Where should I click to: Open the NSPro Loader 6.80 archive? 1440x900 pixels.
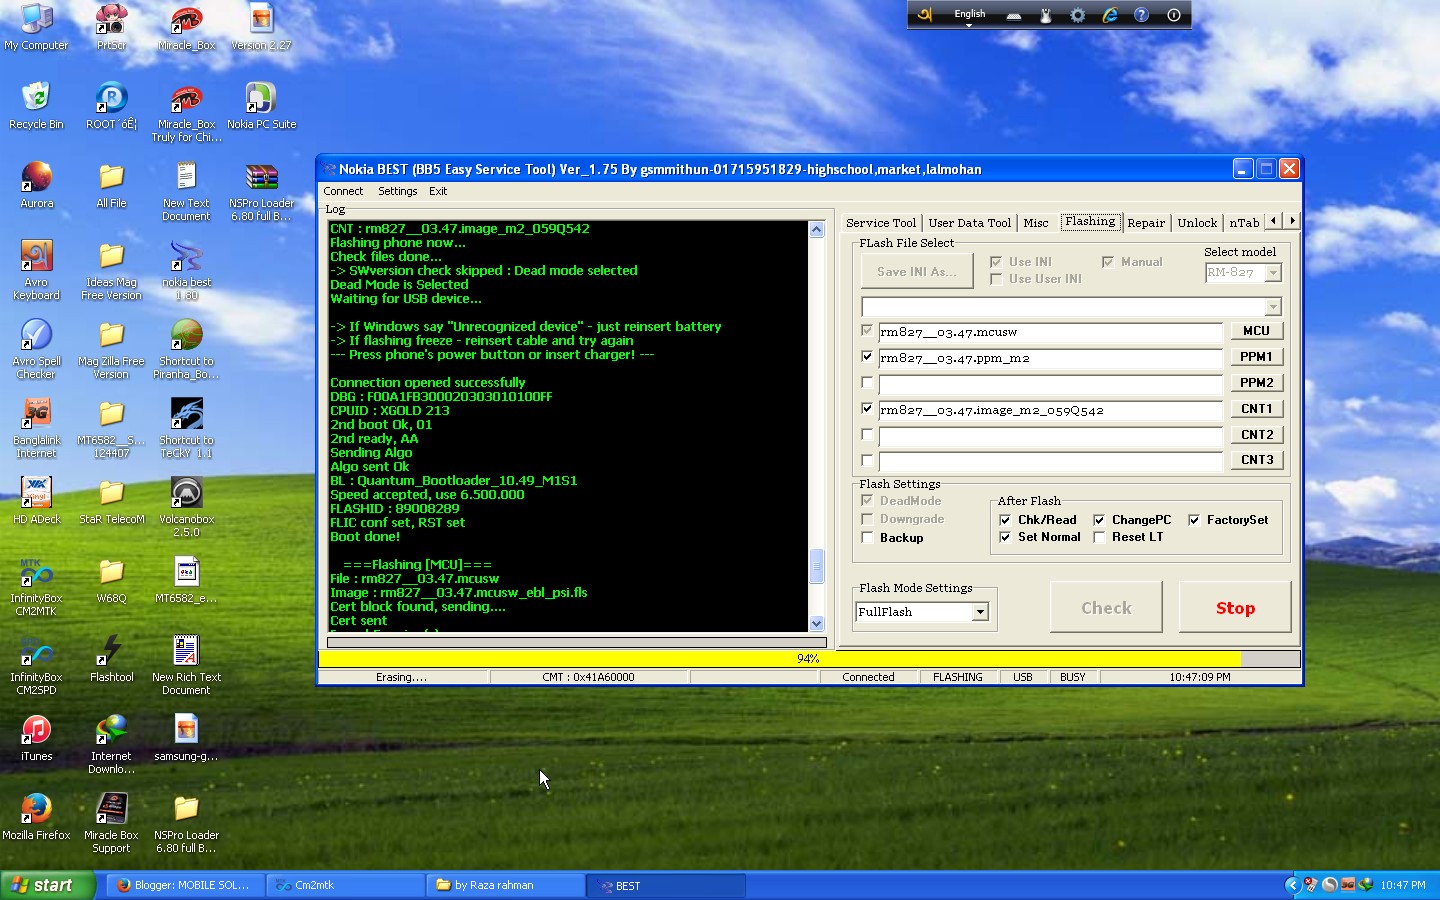point(261,191)
